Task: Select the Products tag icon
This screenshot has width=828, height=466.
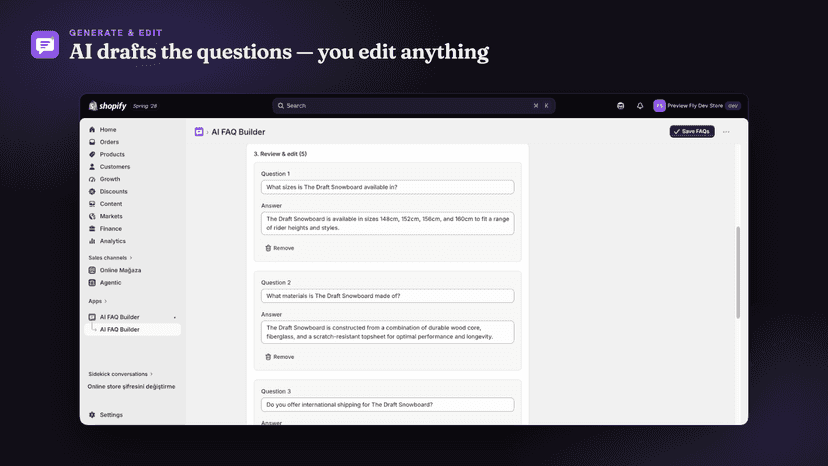Action: 92,154
